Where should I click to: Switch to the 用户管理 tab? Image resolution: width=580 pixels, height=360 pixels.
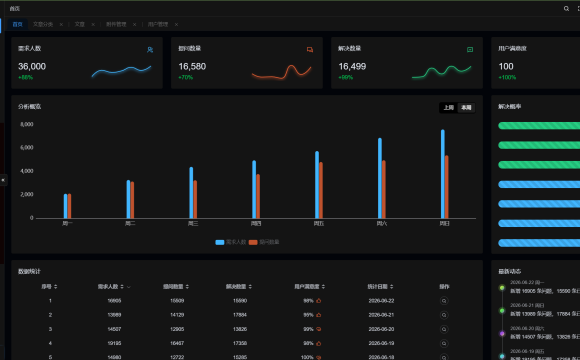coord(158,24)
